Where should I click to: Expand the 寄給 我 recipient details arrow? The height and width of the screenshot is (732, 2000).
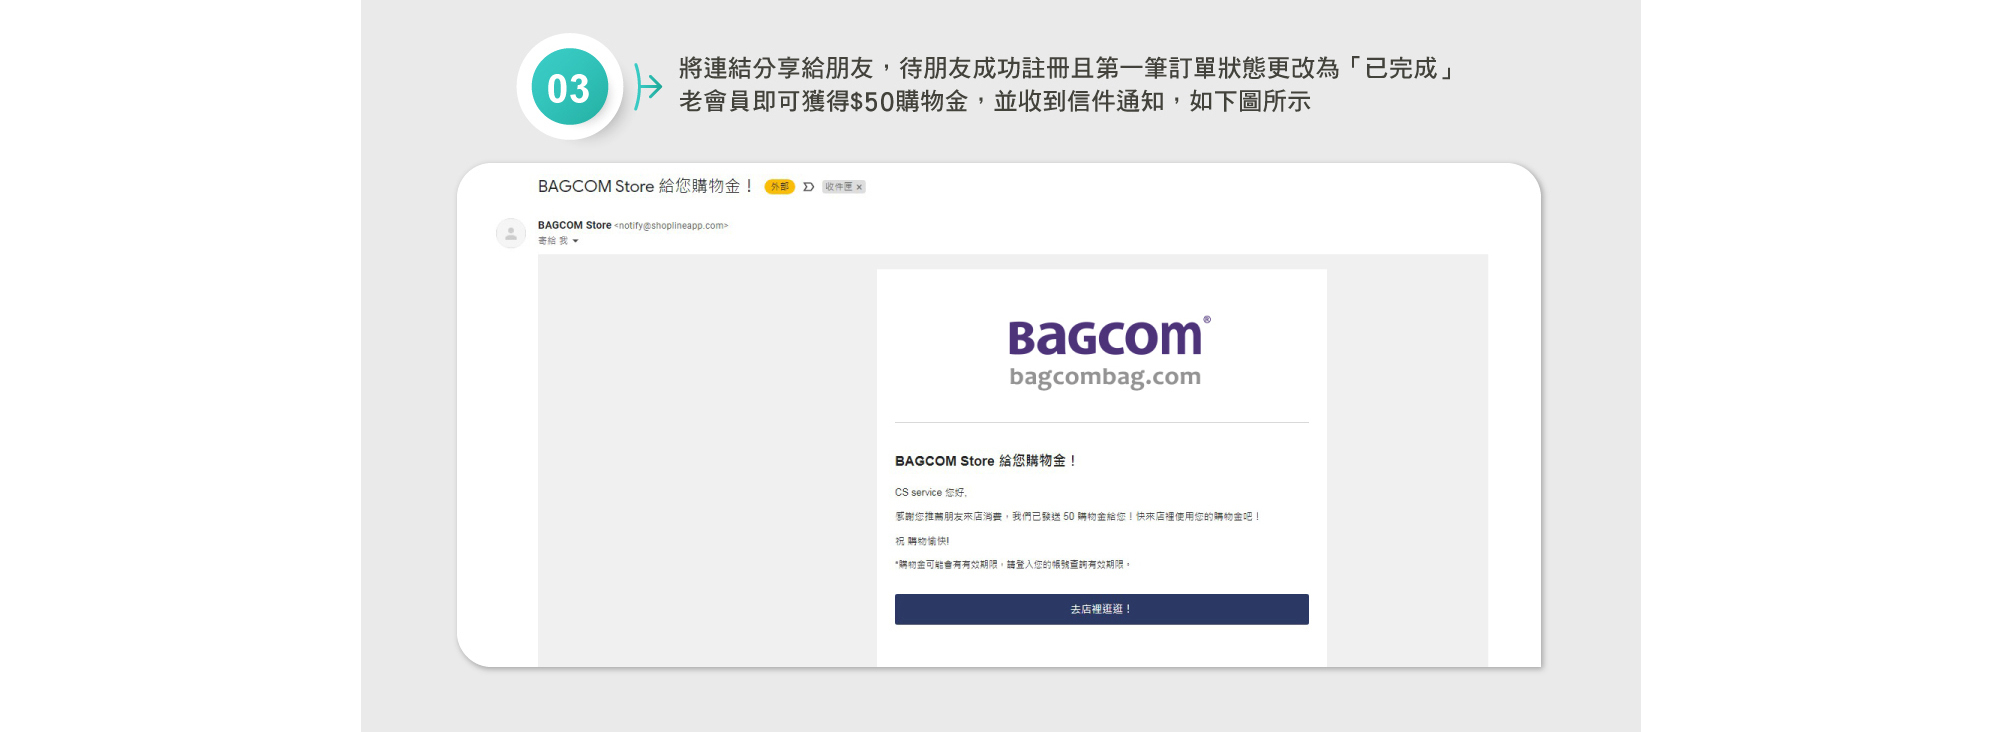click(575, 241)
